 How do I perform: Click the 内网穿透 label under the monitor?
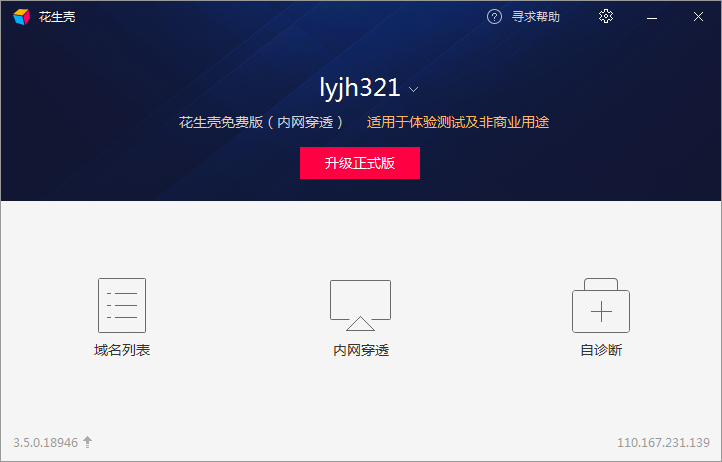(x=361, y=350)
